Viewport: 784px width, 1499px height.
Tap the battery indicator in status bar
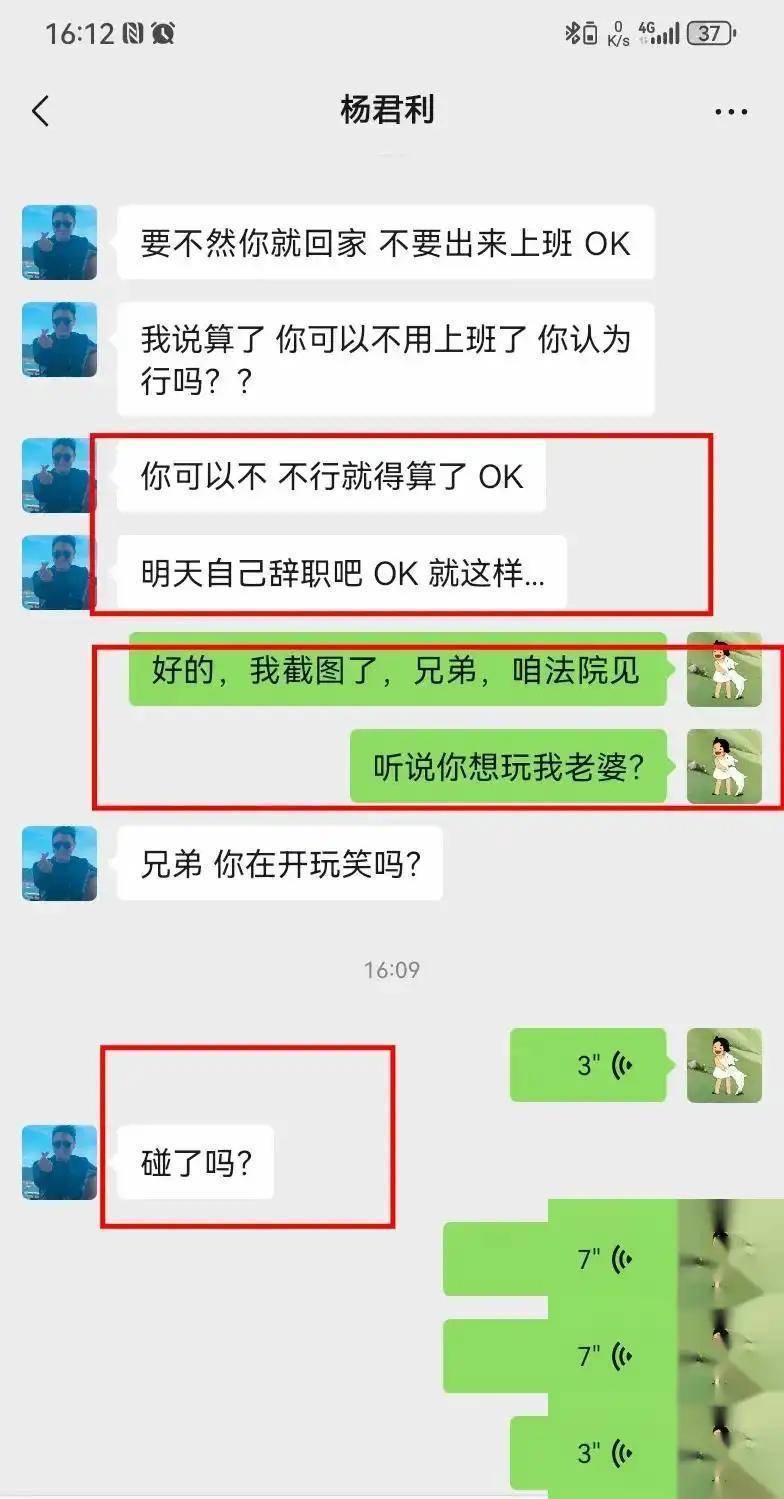coord(712,33)
